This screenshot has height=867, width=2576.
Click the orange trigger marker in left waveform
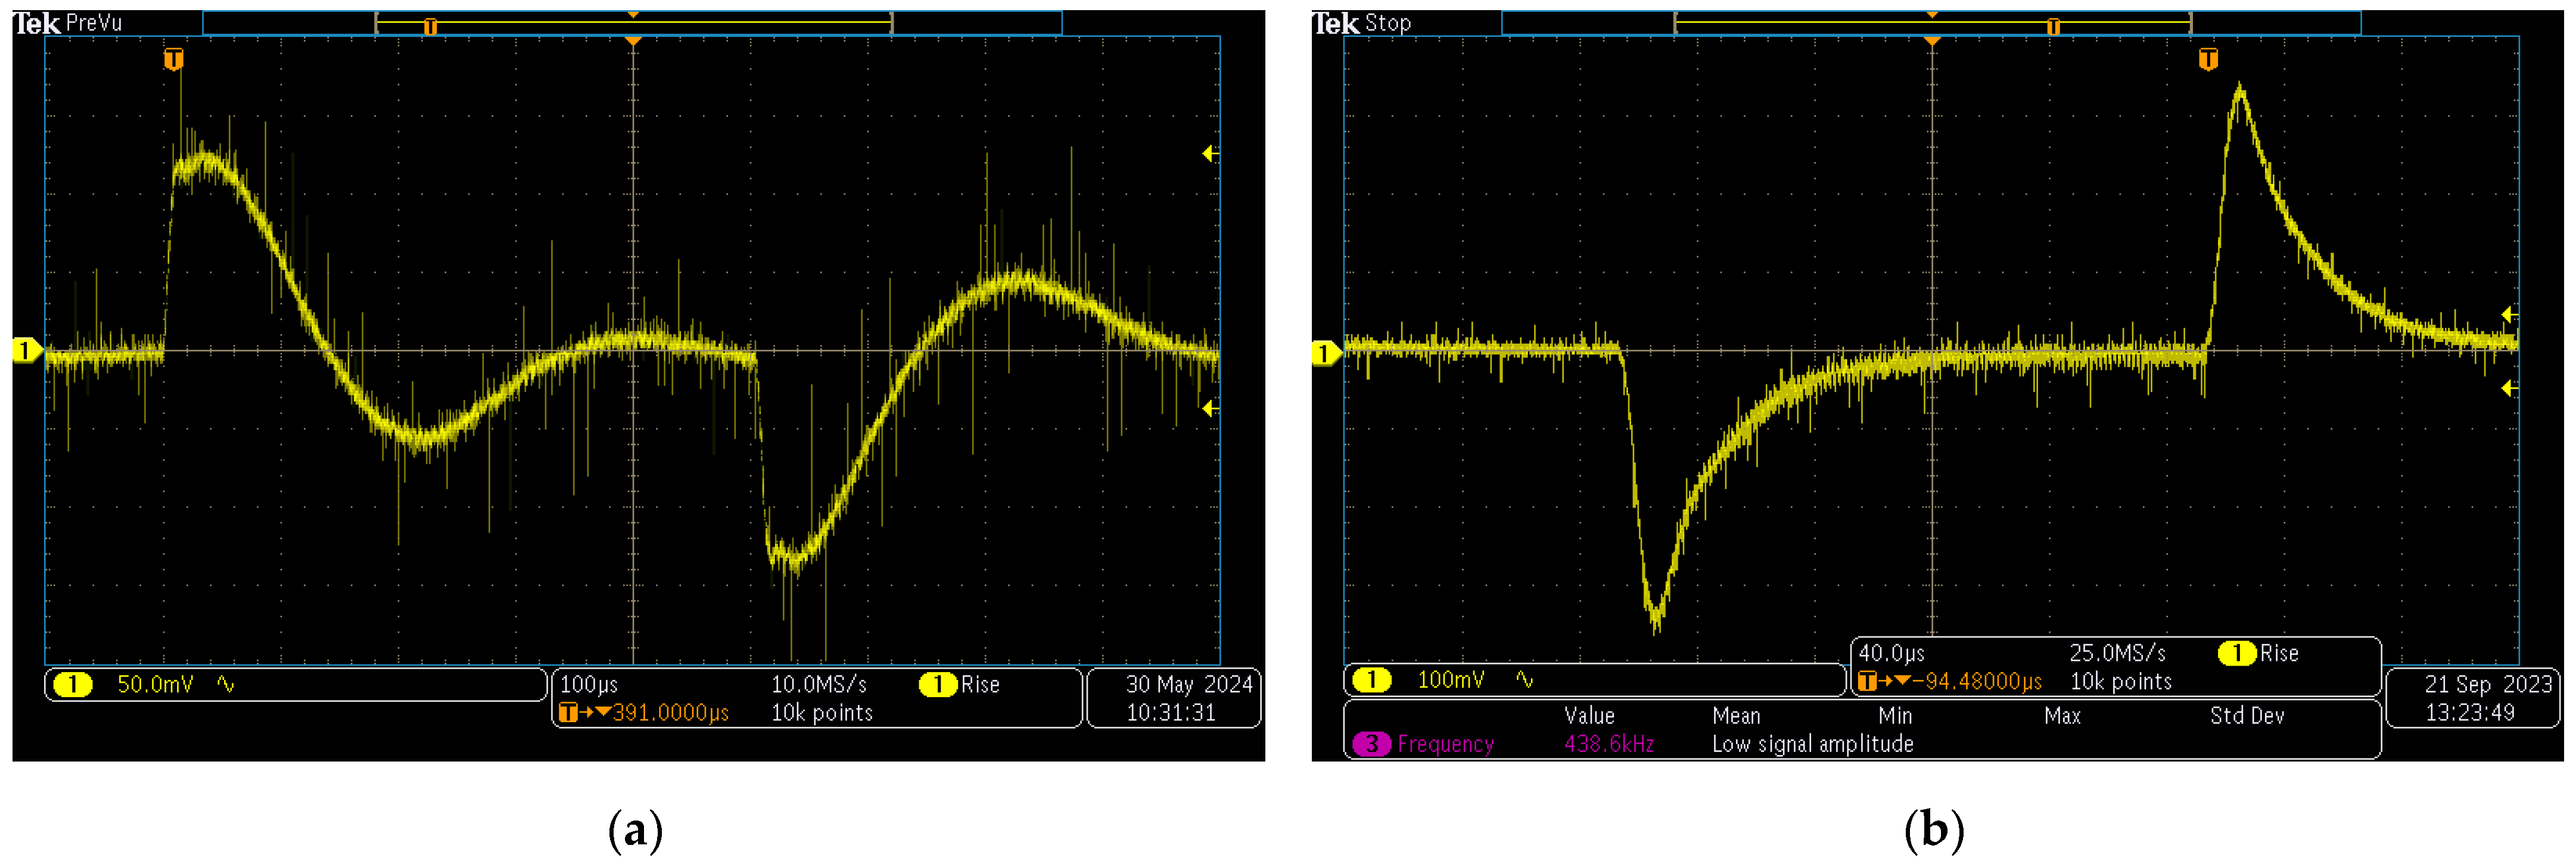click(x=173, y=60)
